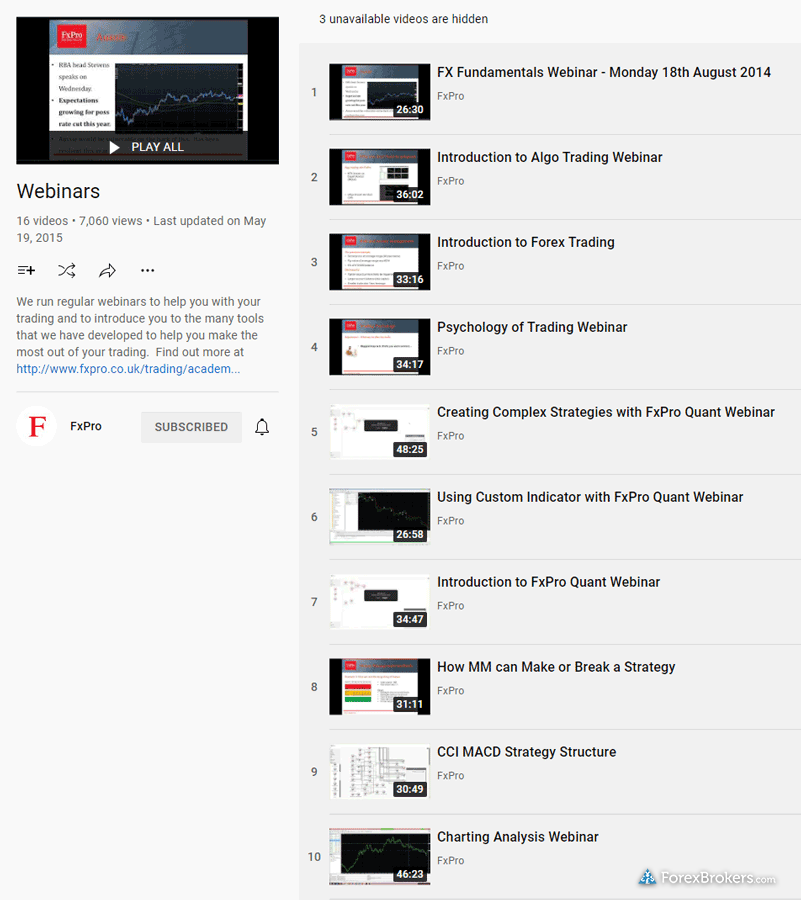Click FxPro channel under Introduction to FxPro Quant
The width and height of the screenshot is (801, 900).
[x=450, y=606]
